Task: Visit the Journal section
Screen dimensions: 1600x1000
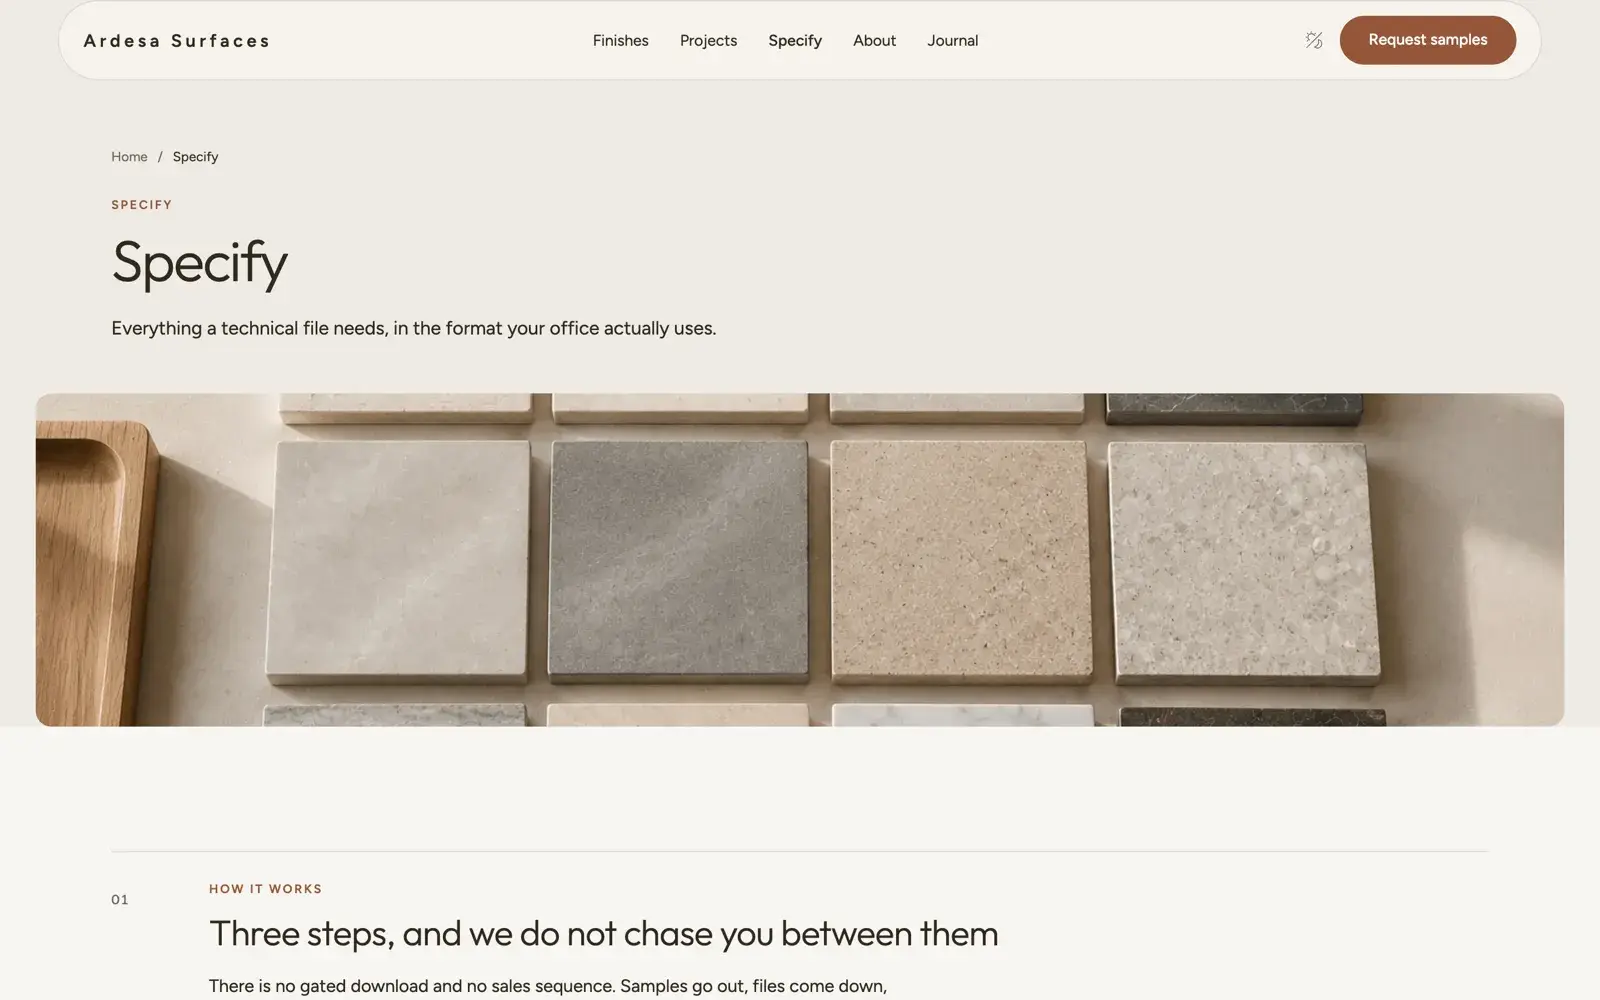Action: pyautogui.click(x=952, y=41)
